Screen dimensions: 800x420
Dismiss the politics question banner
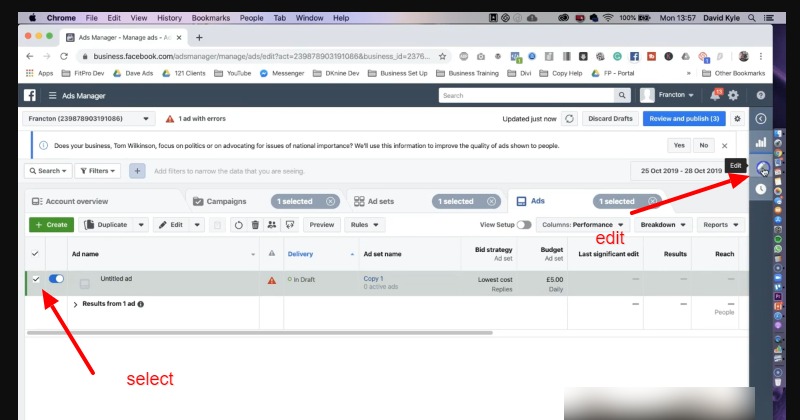(724, 146)
